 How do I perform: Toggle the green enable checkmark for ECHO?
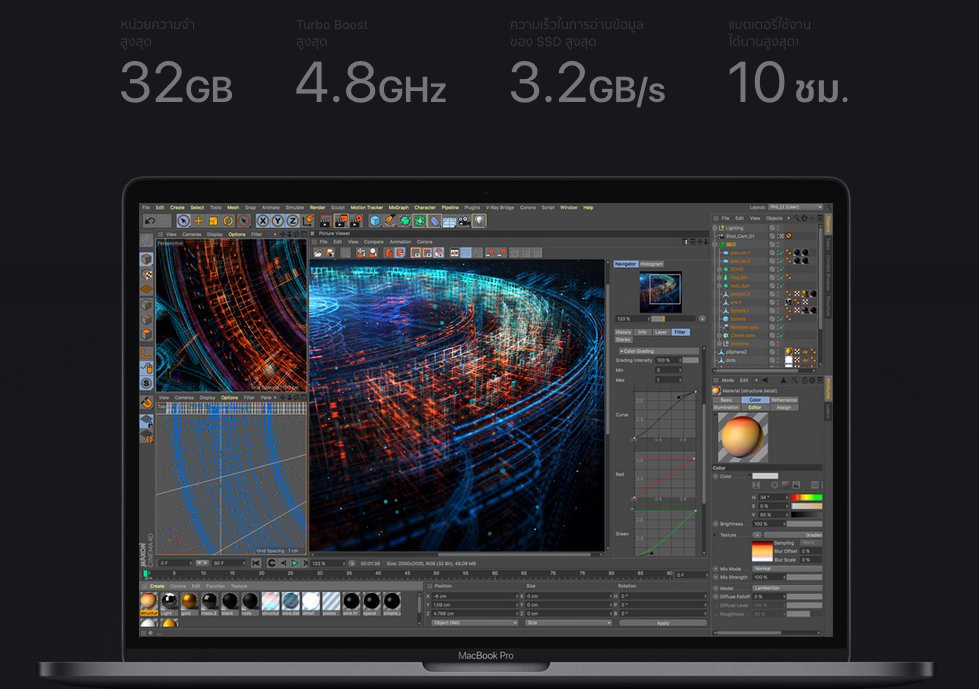click(x=781, y=270)
